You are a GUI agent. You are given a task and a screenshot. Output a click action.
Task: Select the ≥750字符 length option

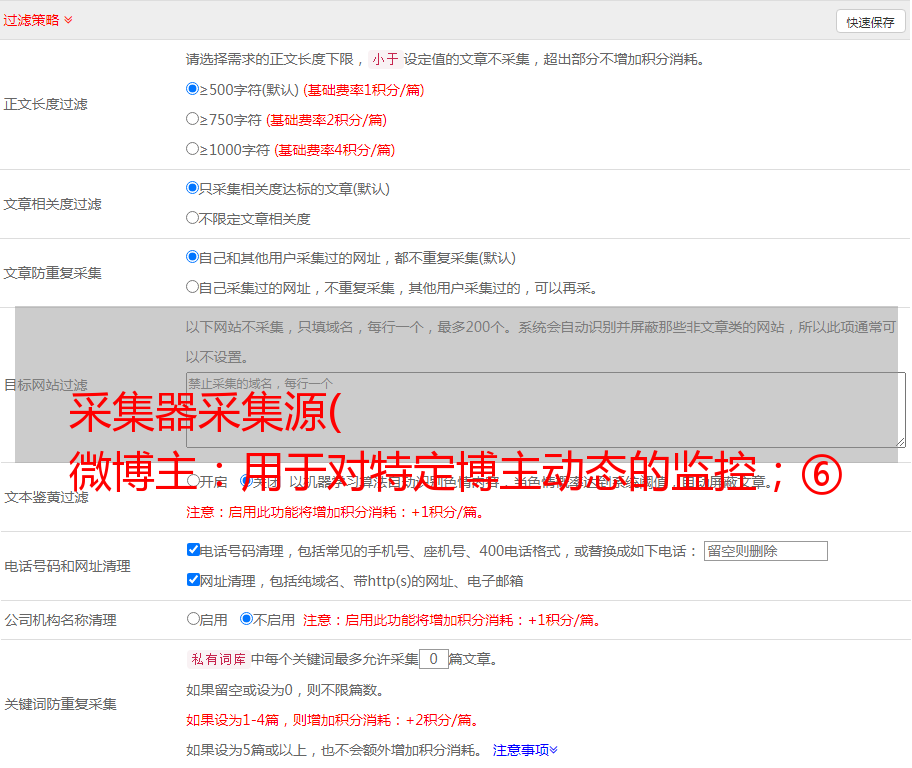coord(192,119)
